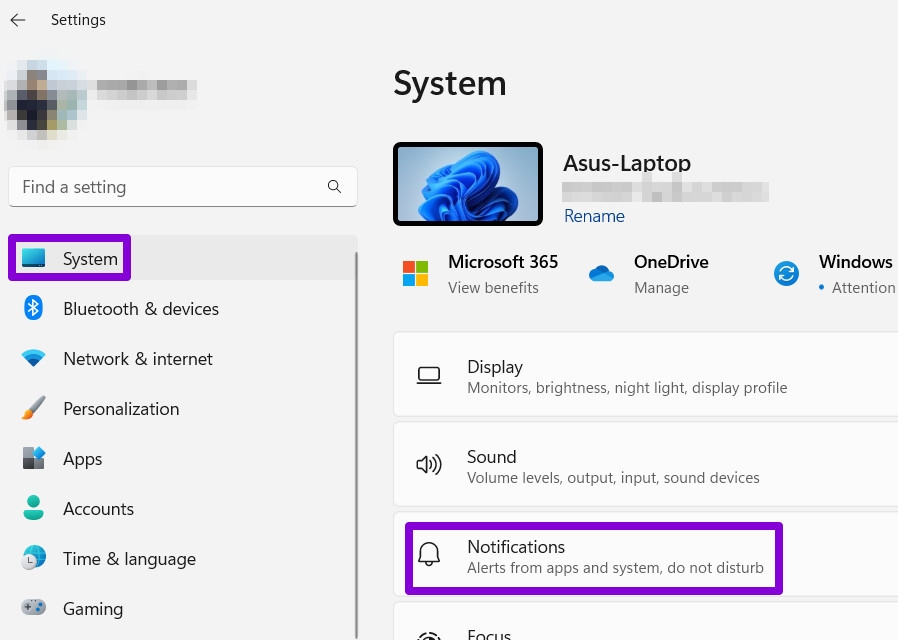This screenshot has width=898, height=640.
Task: Click the OneDrive cloud icon
Action: [x=601, y=272]
